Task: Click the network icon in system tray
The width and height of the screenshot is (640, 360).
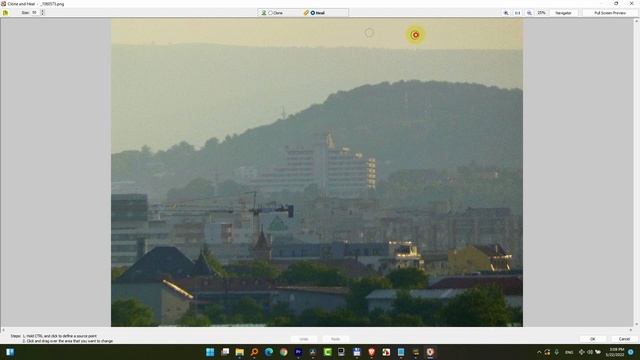Action: coord(581,352)
